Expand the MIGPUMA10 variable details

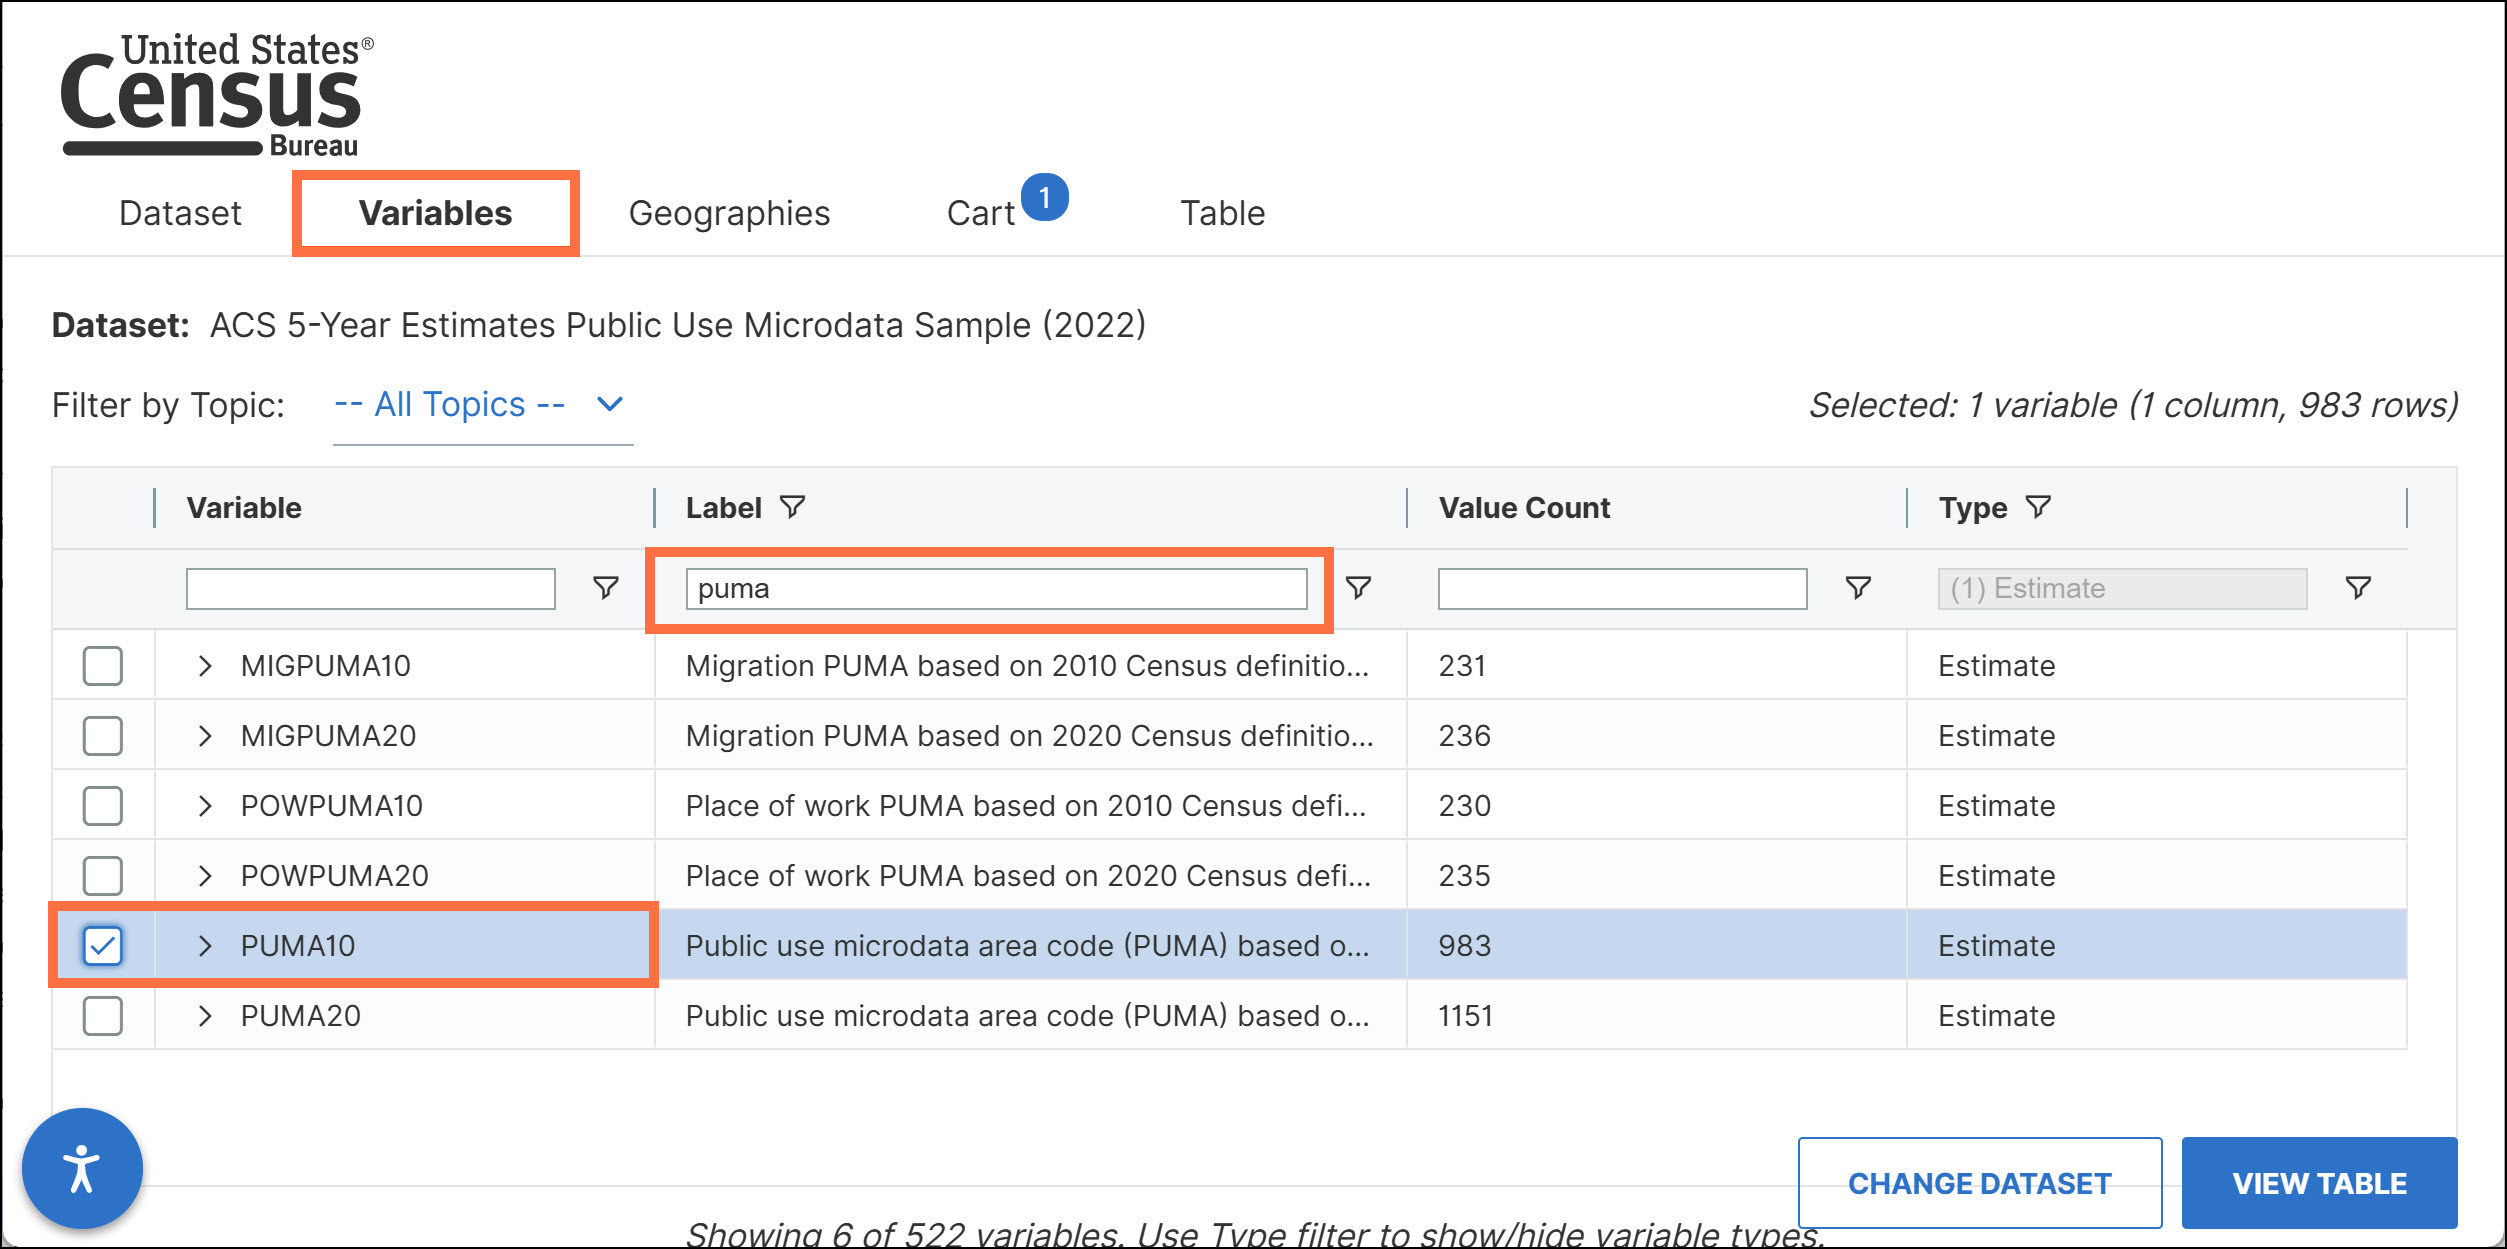(x=205, y=665)
